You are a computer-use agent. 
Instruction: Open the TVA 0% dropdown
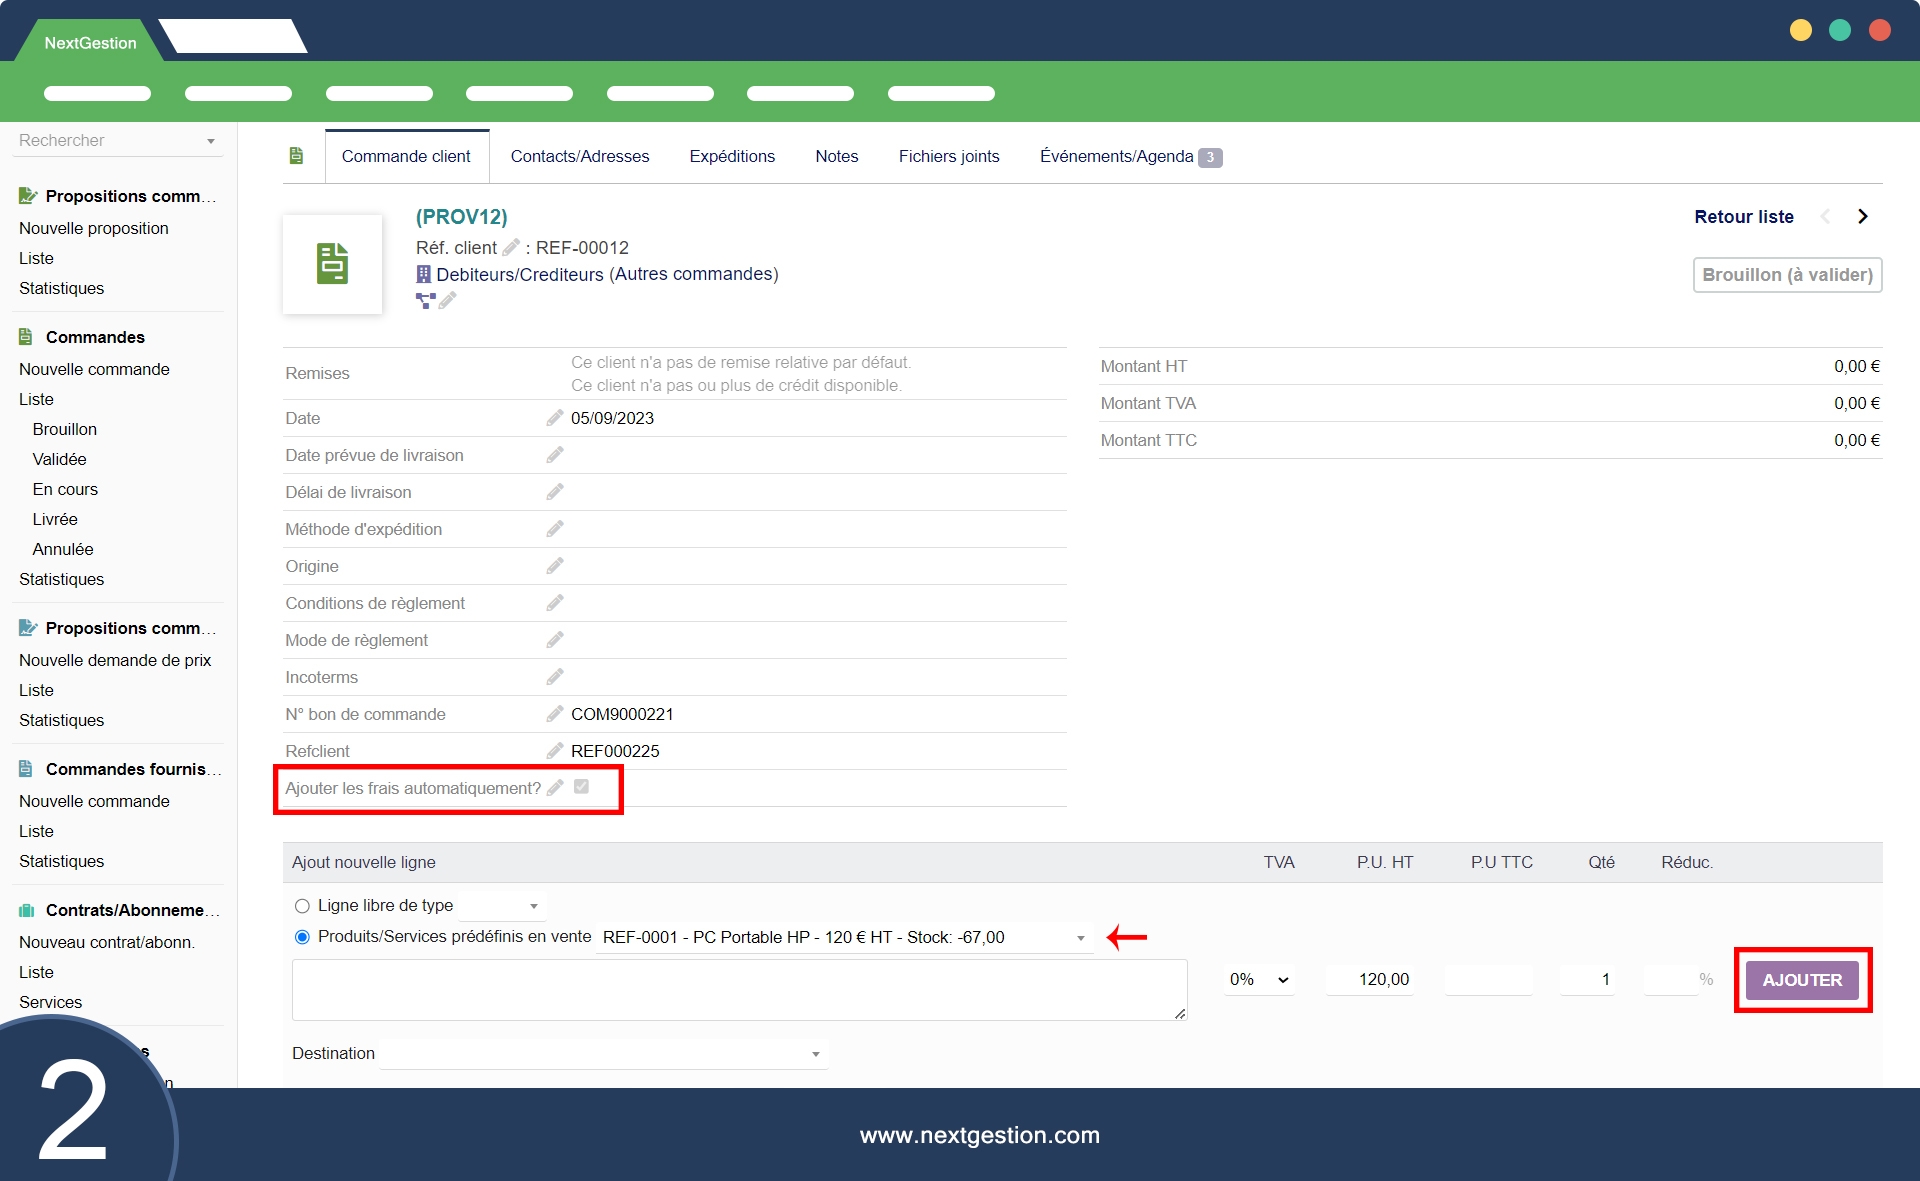point(1258,980)
